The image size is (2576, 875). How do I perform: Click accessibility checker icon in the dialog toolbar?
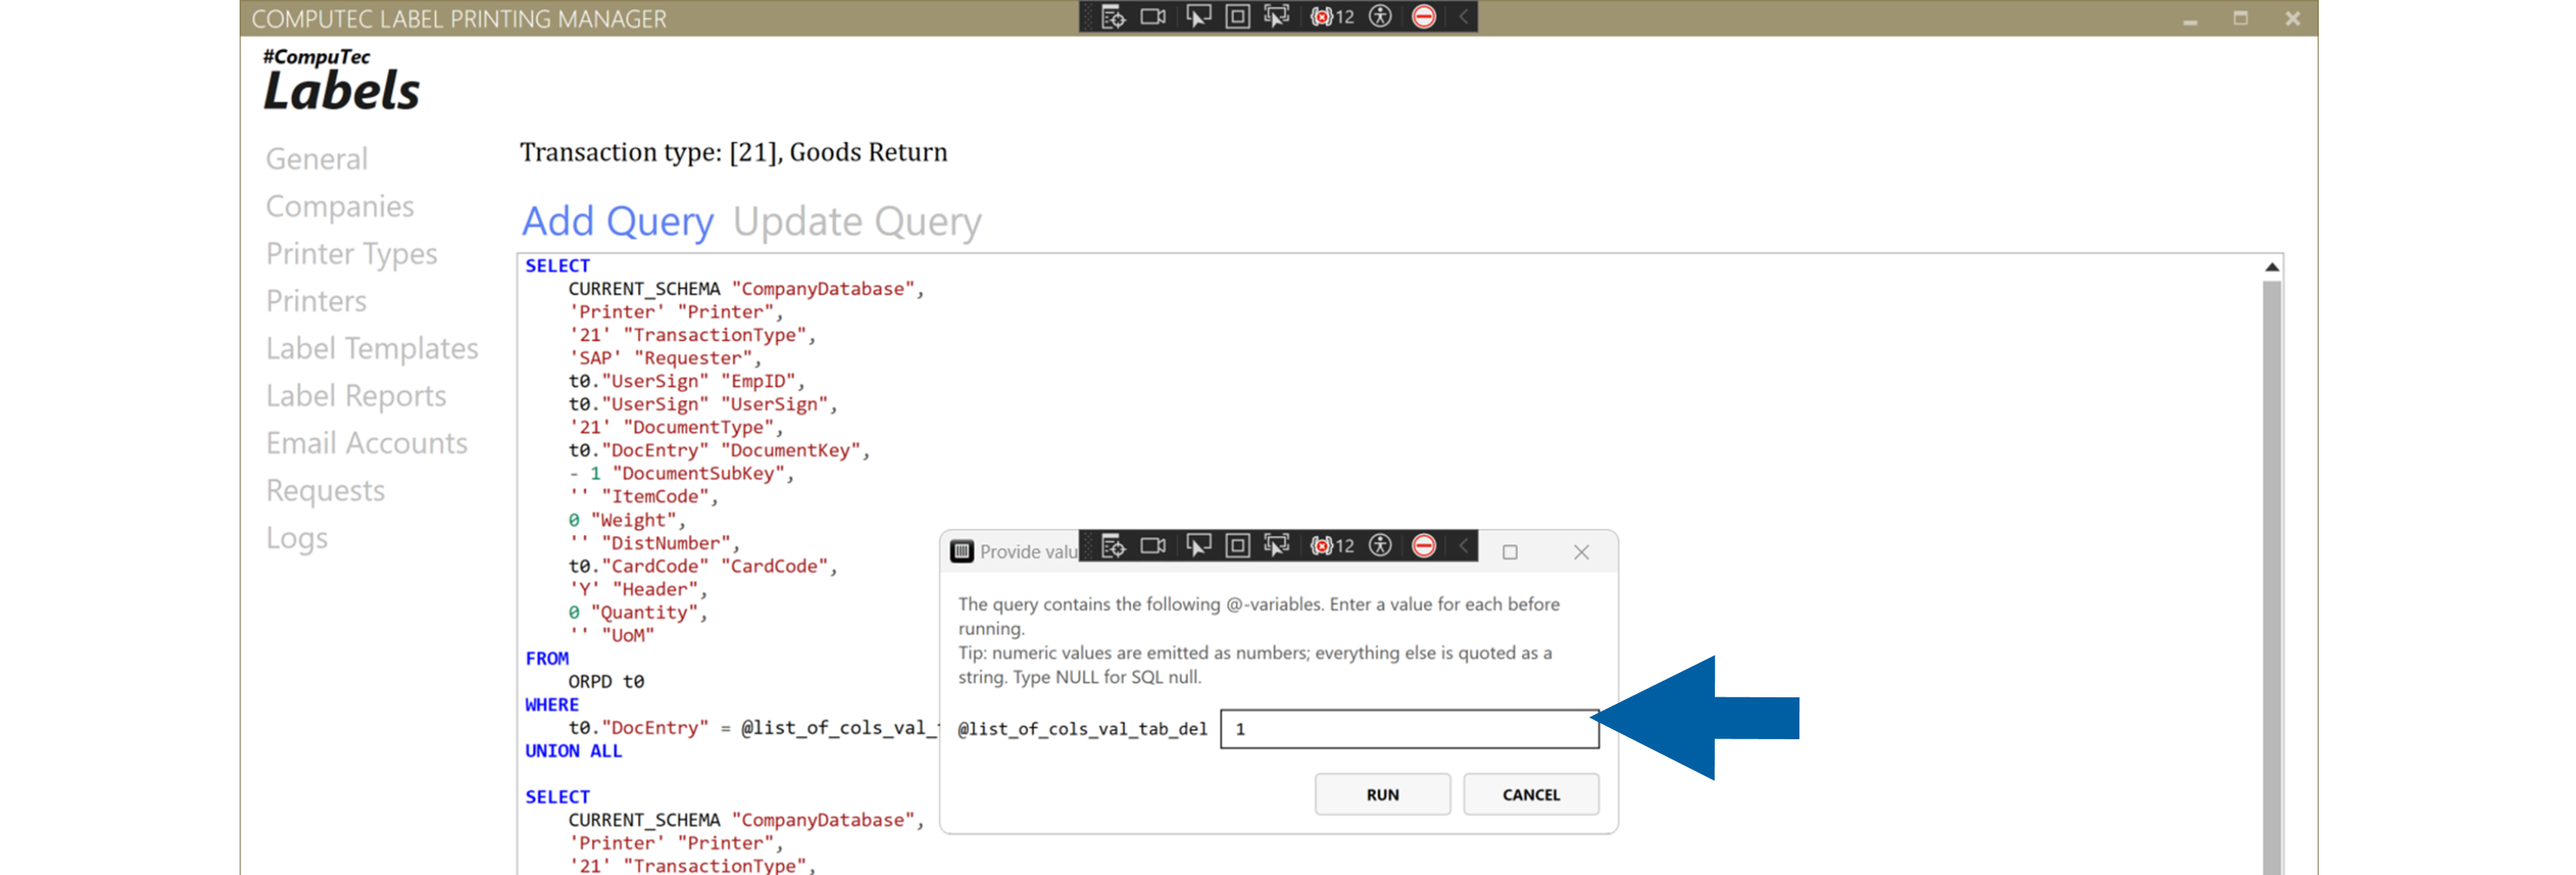(x=1380, y=546)
